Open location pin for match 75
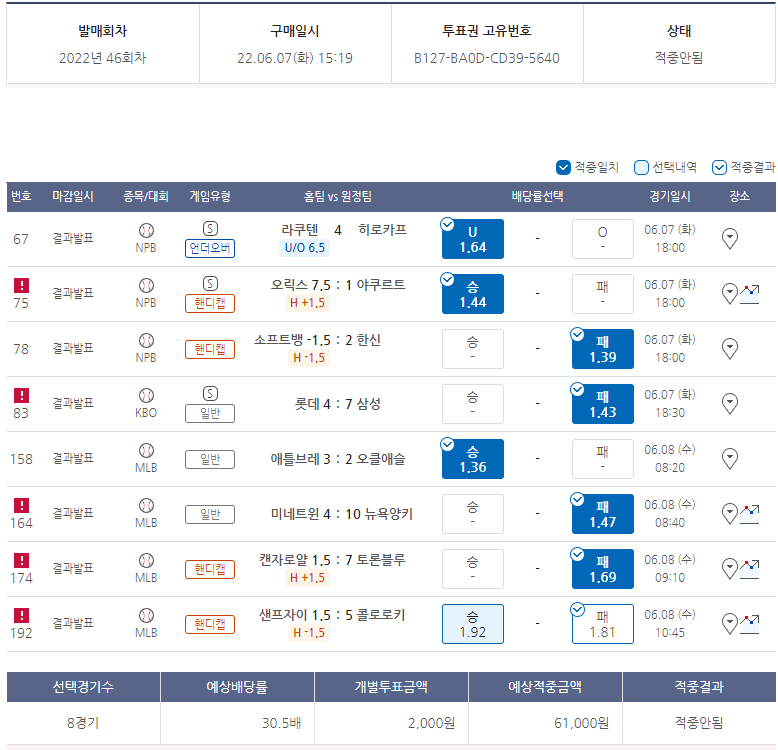Viewport: 778px width, 750px height. (x=729, y=294)
